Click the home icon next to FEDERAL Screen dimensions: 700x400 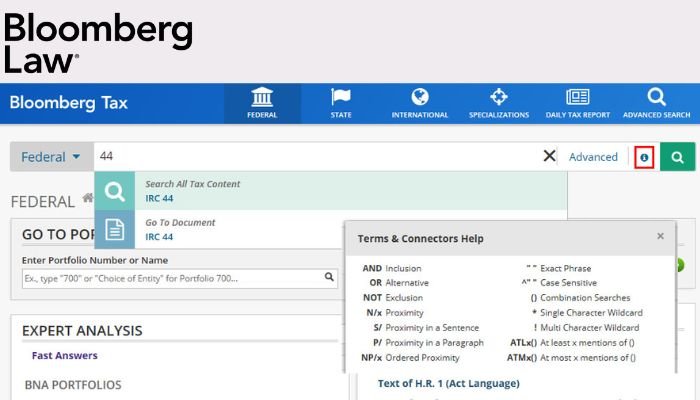pos(88,198)
